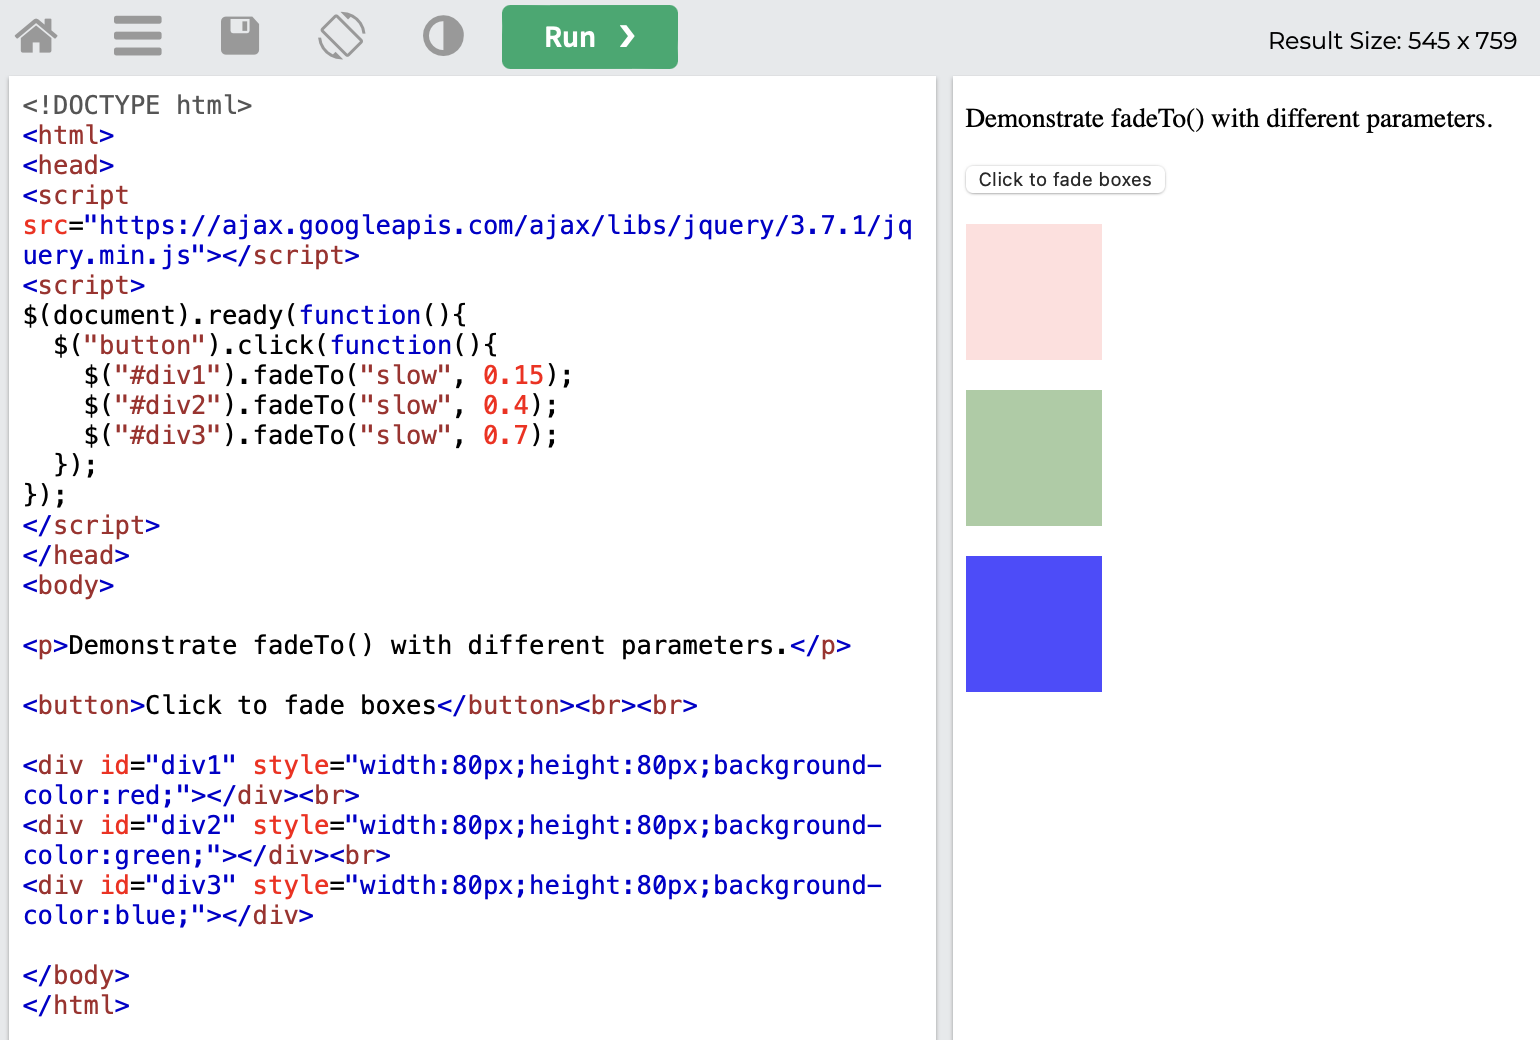Click the closing </body> tag
1540x1040 pixels.
(76, 975)
